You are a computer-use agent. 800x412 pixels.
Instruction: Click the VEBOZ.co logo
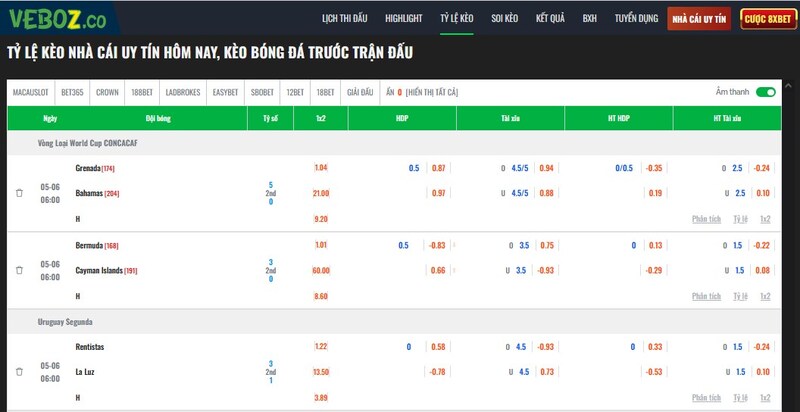tap(58, 19)
